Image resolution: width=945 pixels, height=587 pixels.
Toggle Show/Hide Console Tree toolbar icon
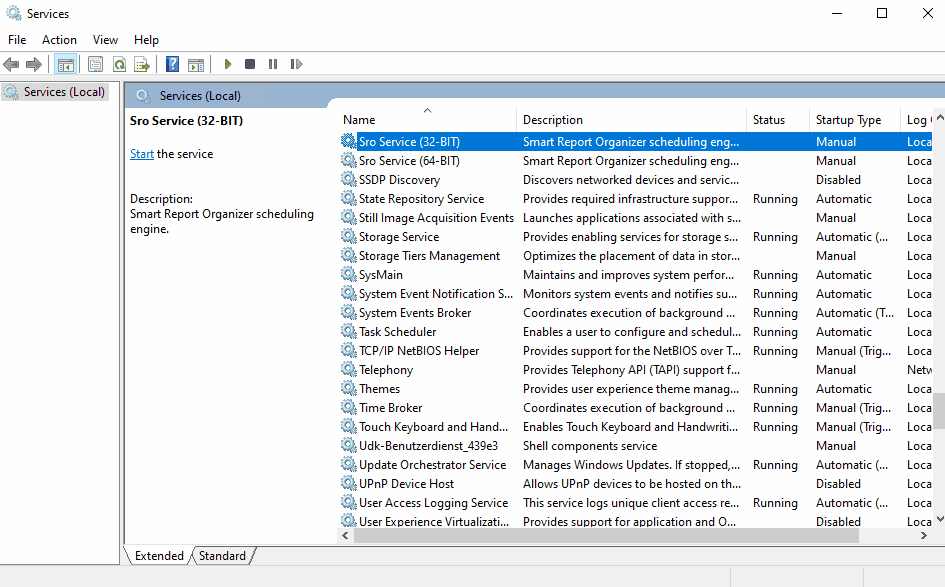(x=65, y=64)
